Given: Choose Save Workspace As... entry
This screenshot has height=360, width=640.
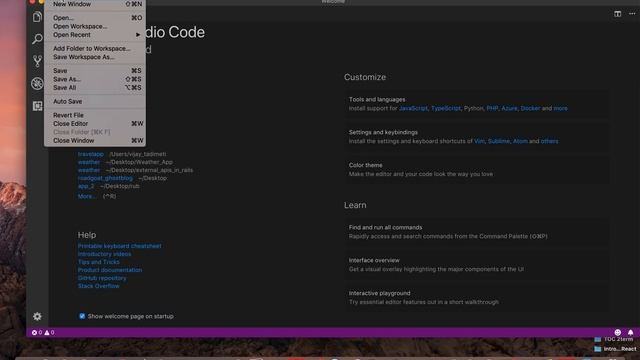Looking at the screenshot, I should (95, 57).
